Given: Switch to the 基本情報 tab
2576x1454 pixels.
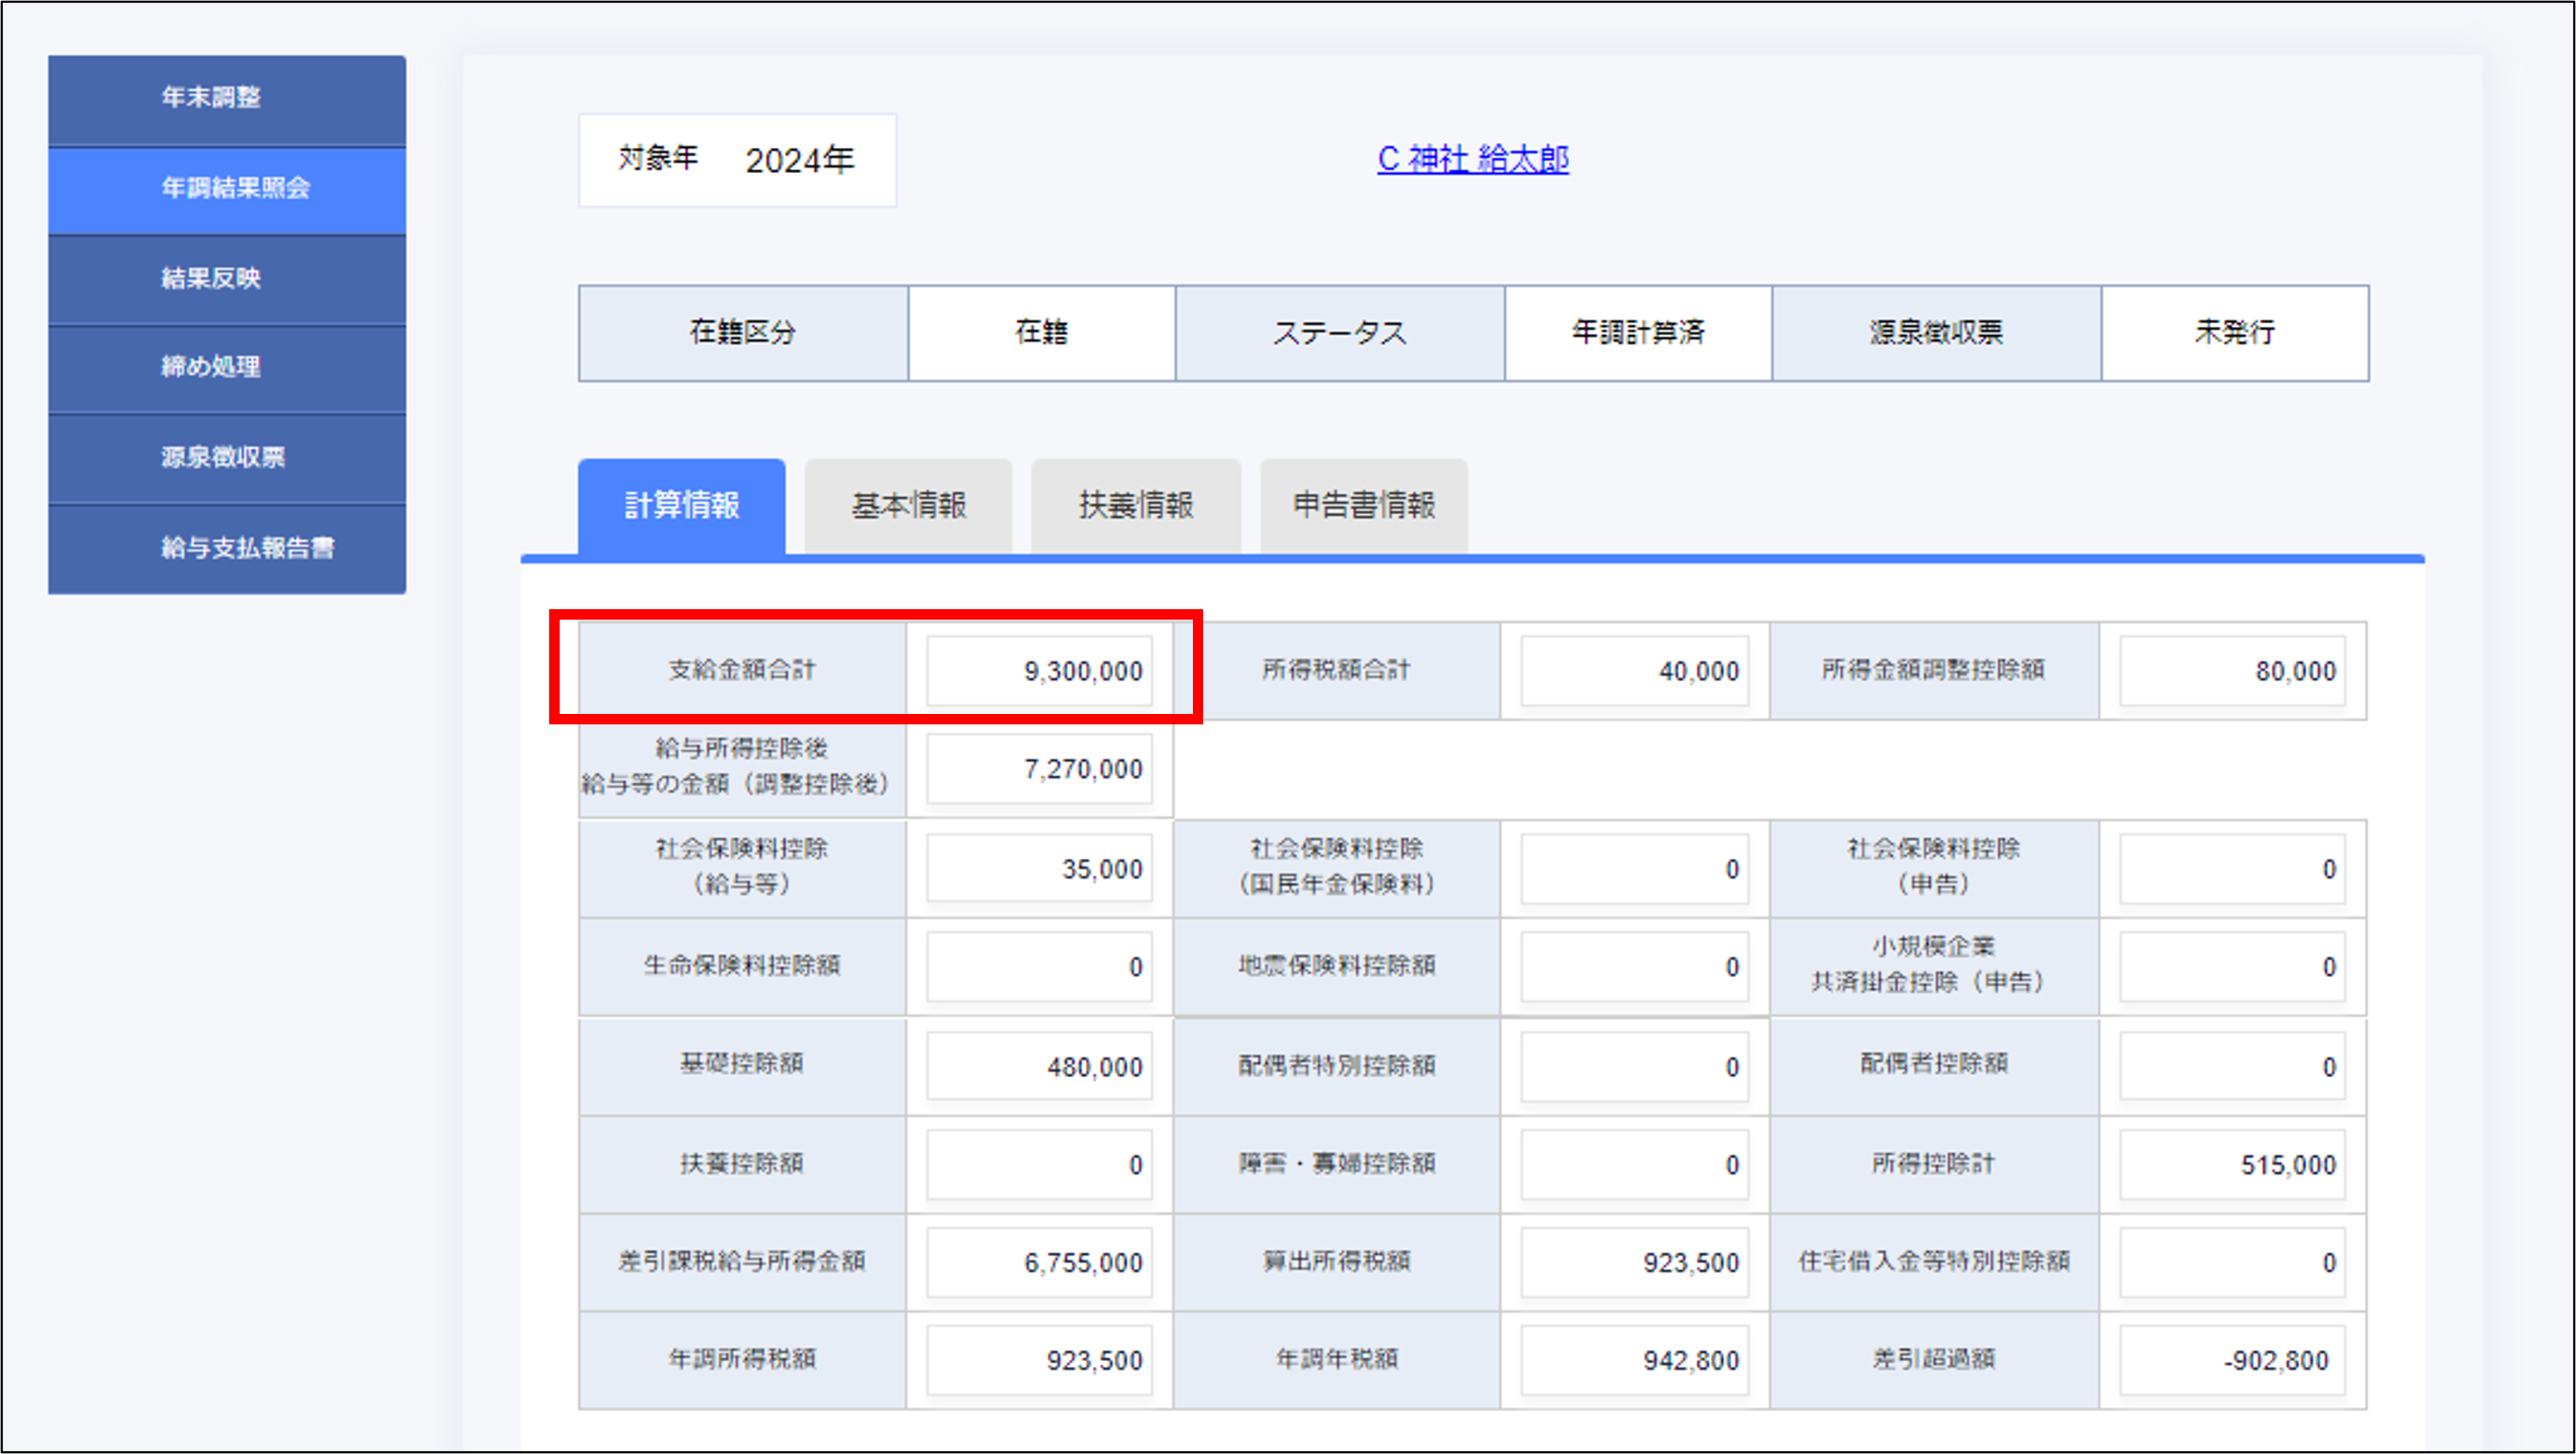Looking at the screenshot, I should [x=909, y=506].
